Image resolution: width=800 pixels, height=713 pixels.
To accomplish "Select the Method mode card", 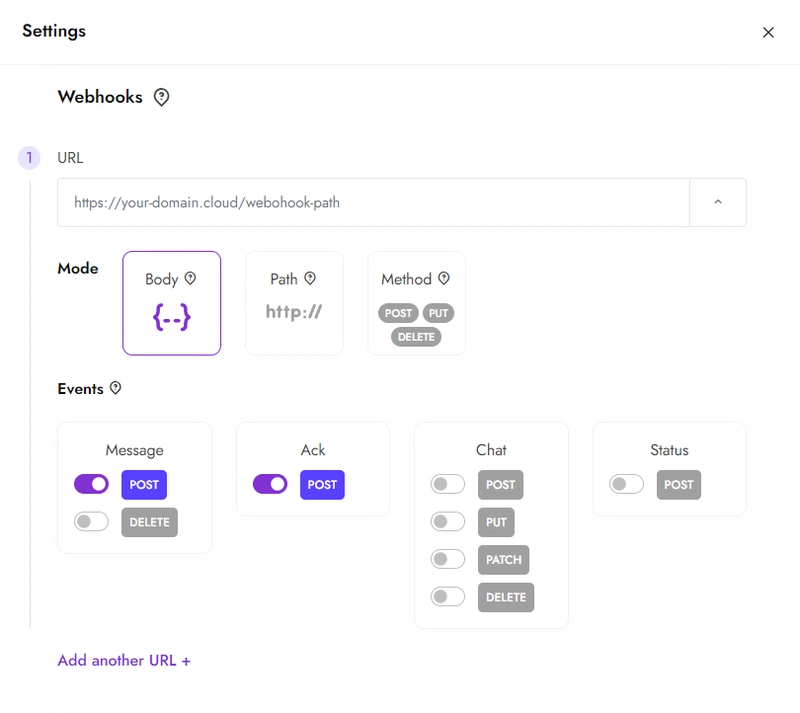I will click(416, 303).
